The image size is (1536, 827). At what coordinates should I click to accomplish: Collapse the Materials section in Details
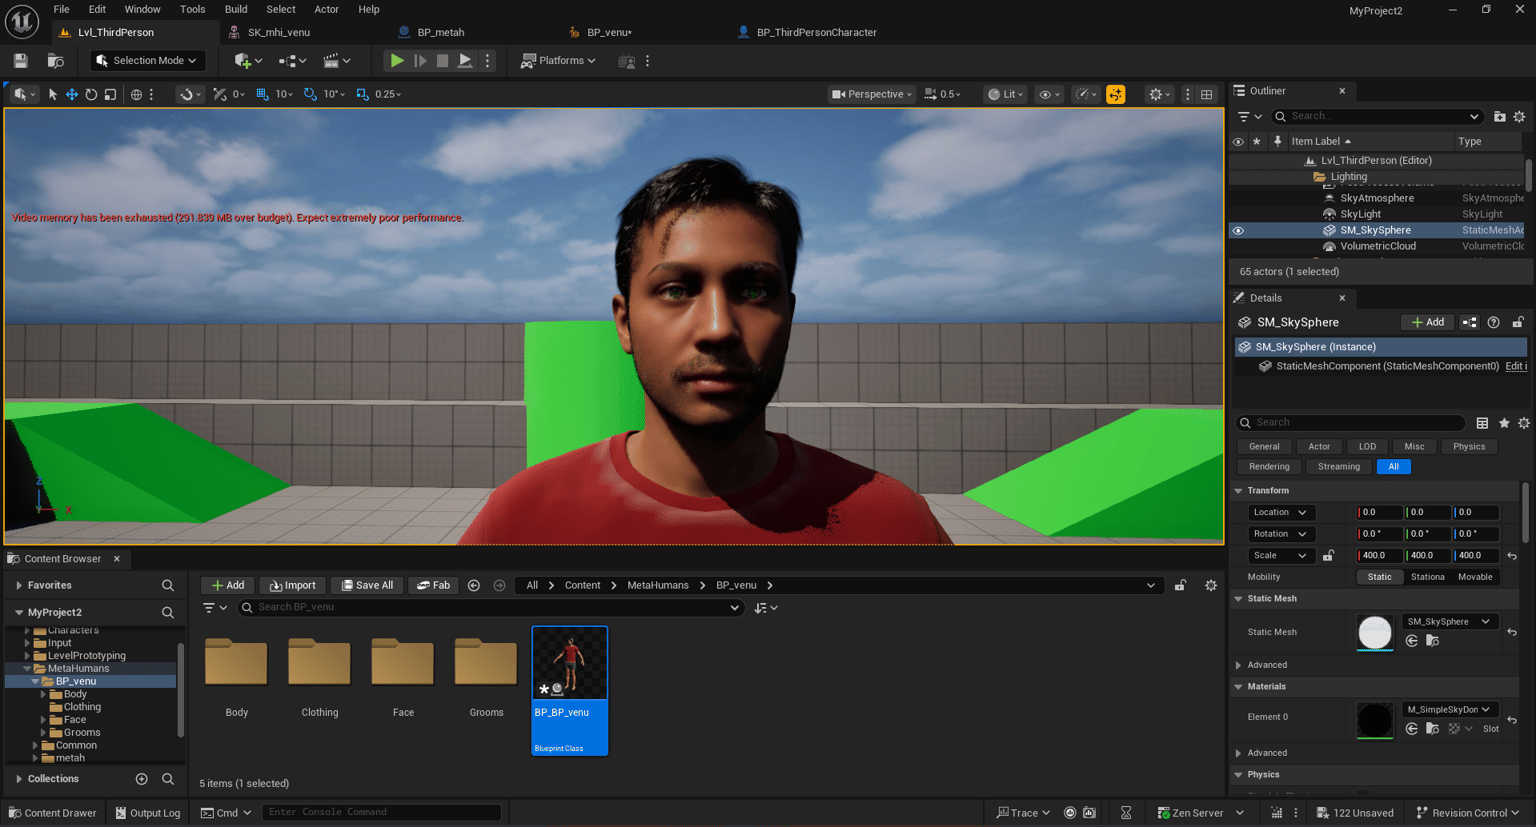pos(1239,687)
